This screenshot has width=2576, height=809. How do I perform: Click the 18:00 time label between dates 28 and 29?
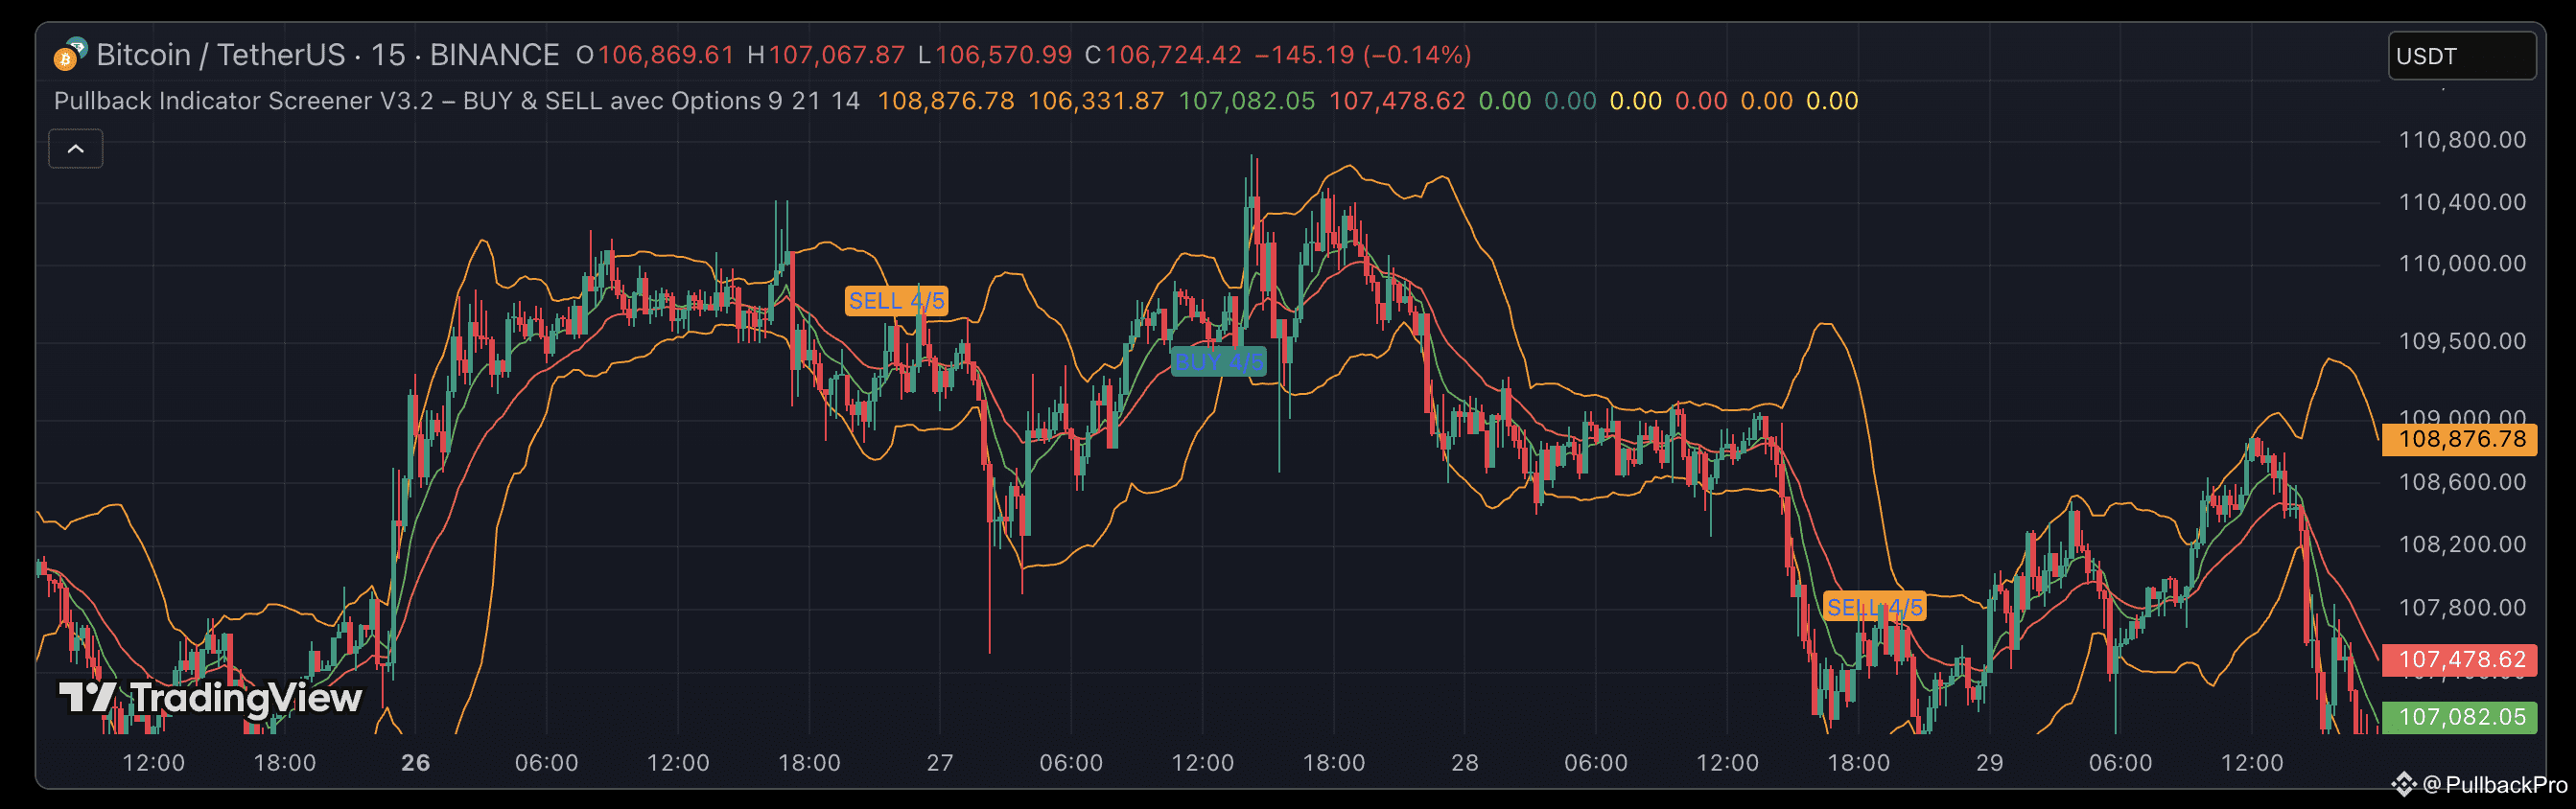(x=1859, y=763)
